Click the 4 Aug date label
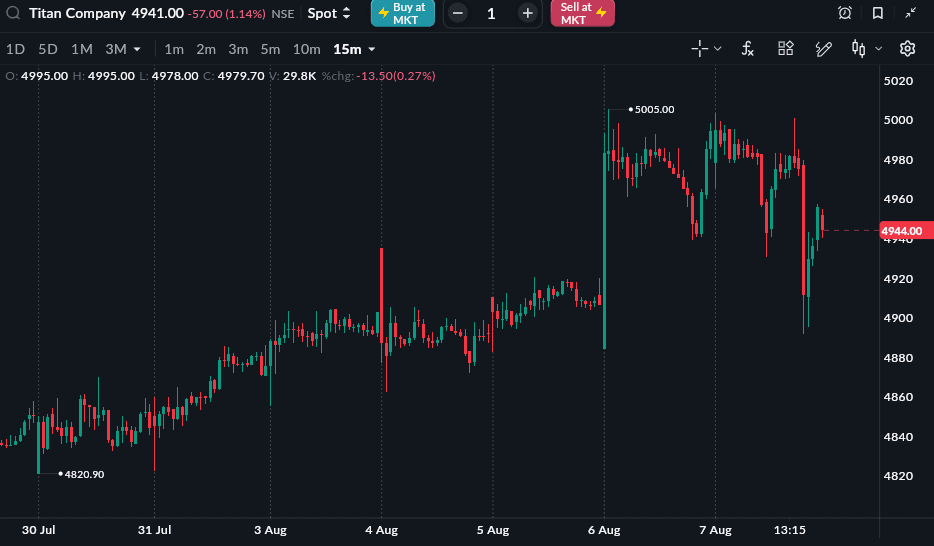 (x=381, y=530)
